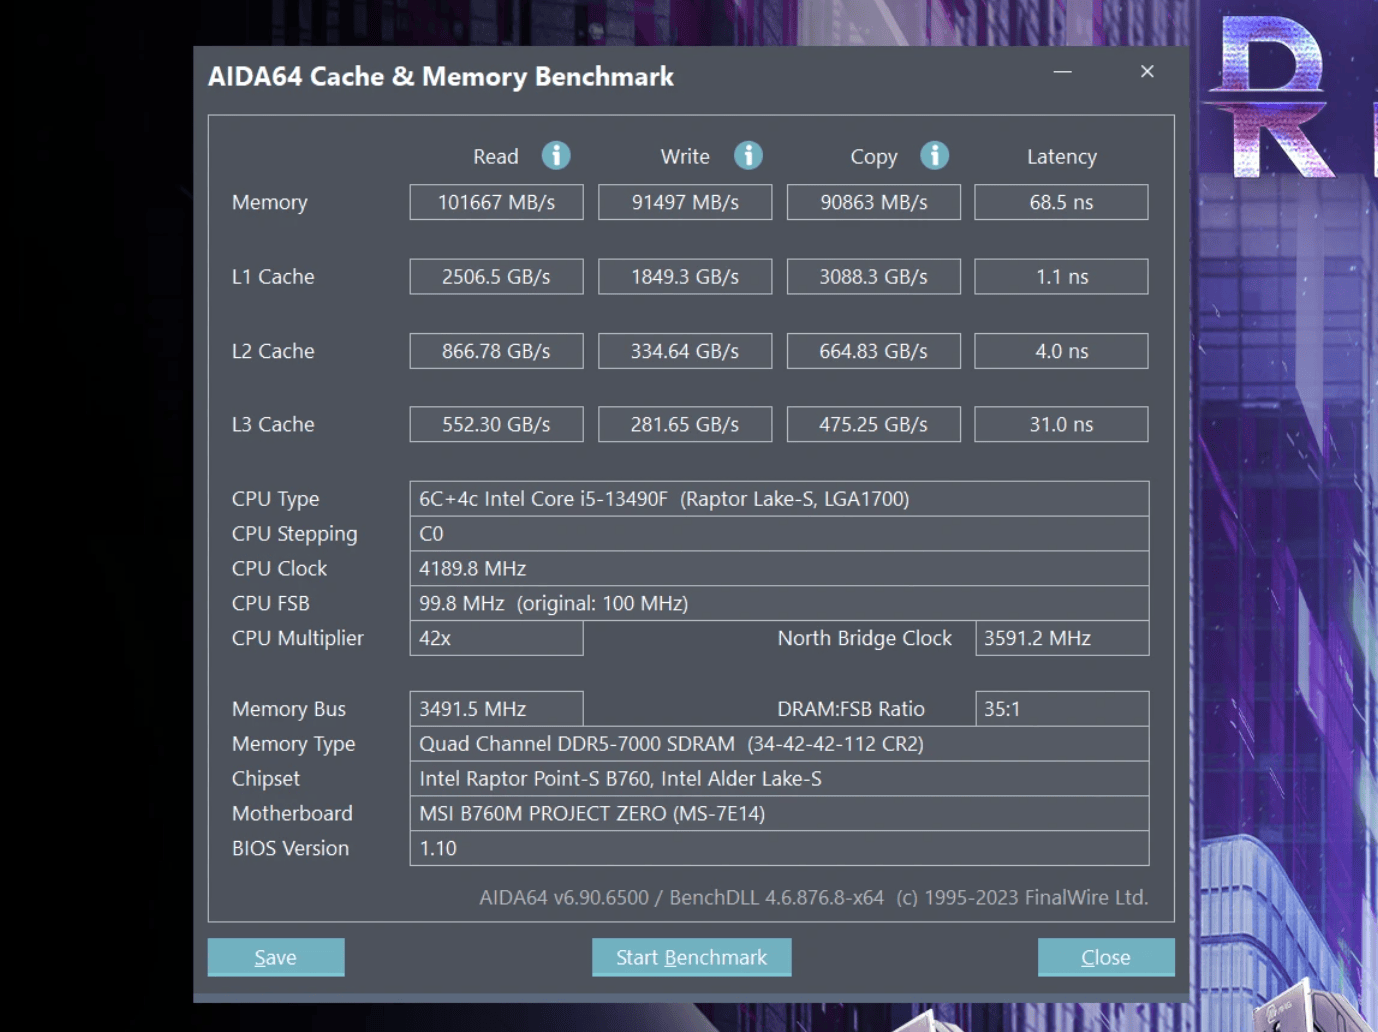Click the CPU Type field
1378x1032 pixels.
778,499
